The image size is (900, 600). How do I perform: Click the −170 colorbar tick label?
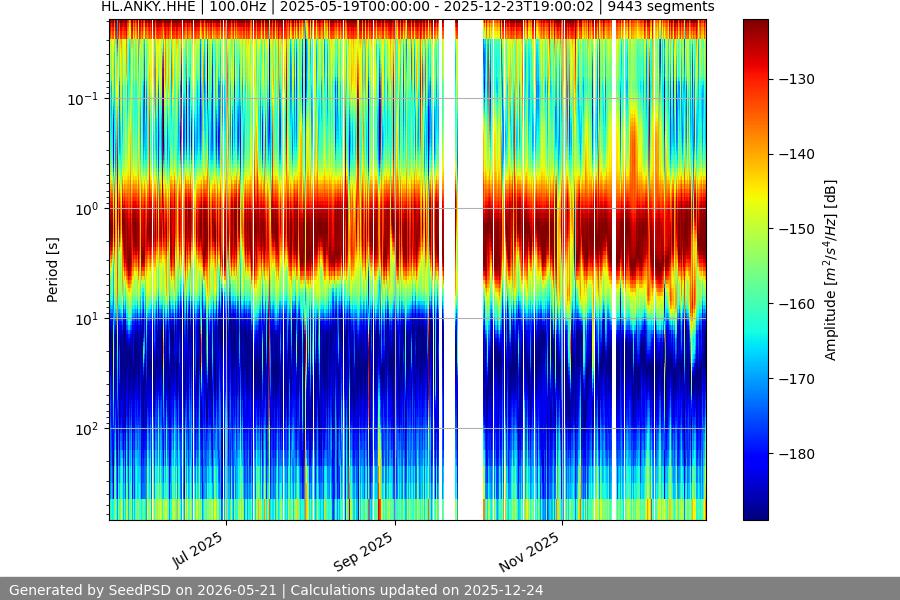[x=797, y=379]
